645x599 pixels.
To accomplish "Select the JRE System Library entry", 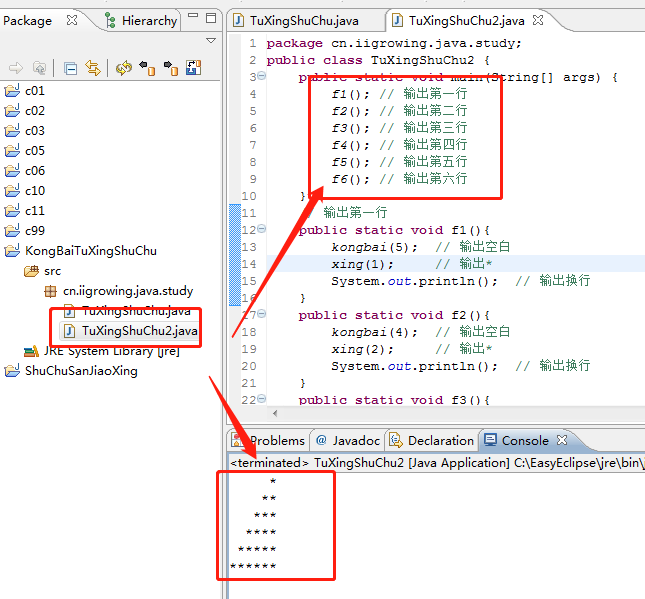I will click(x=102, y=351).
